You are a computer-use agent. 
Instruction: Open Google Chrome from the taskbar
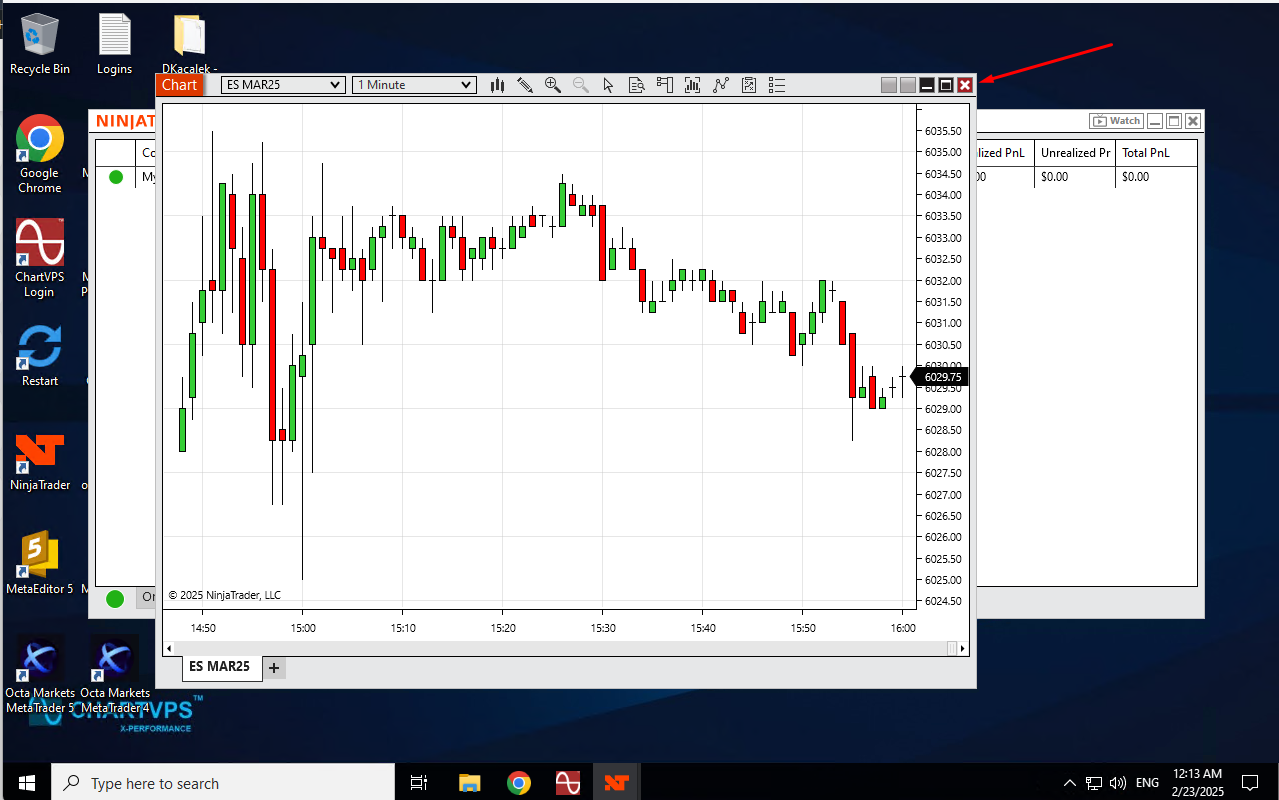pyautogui.click(x=518, y=783)
